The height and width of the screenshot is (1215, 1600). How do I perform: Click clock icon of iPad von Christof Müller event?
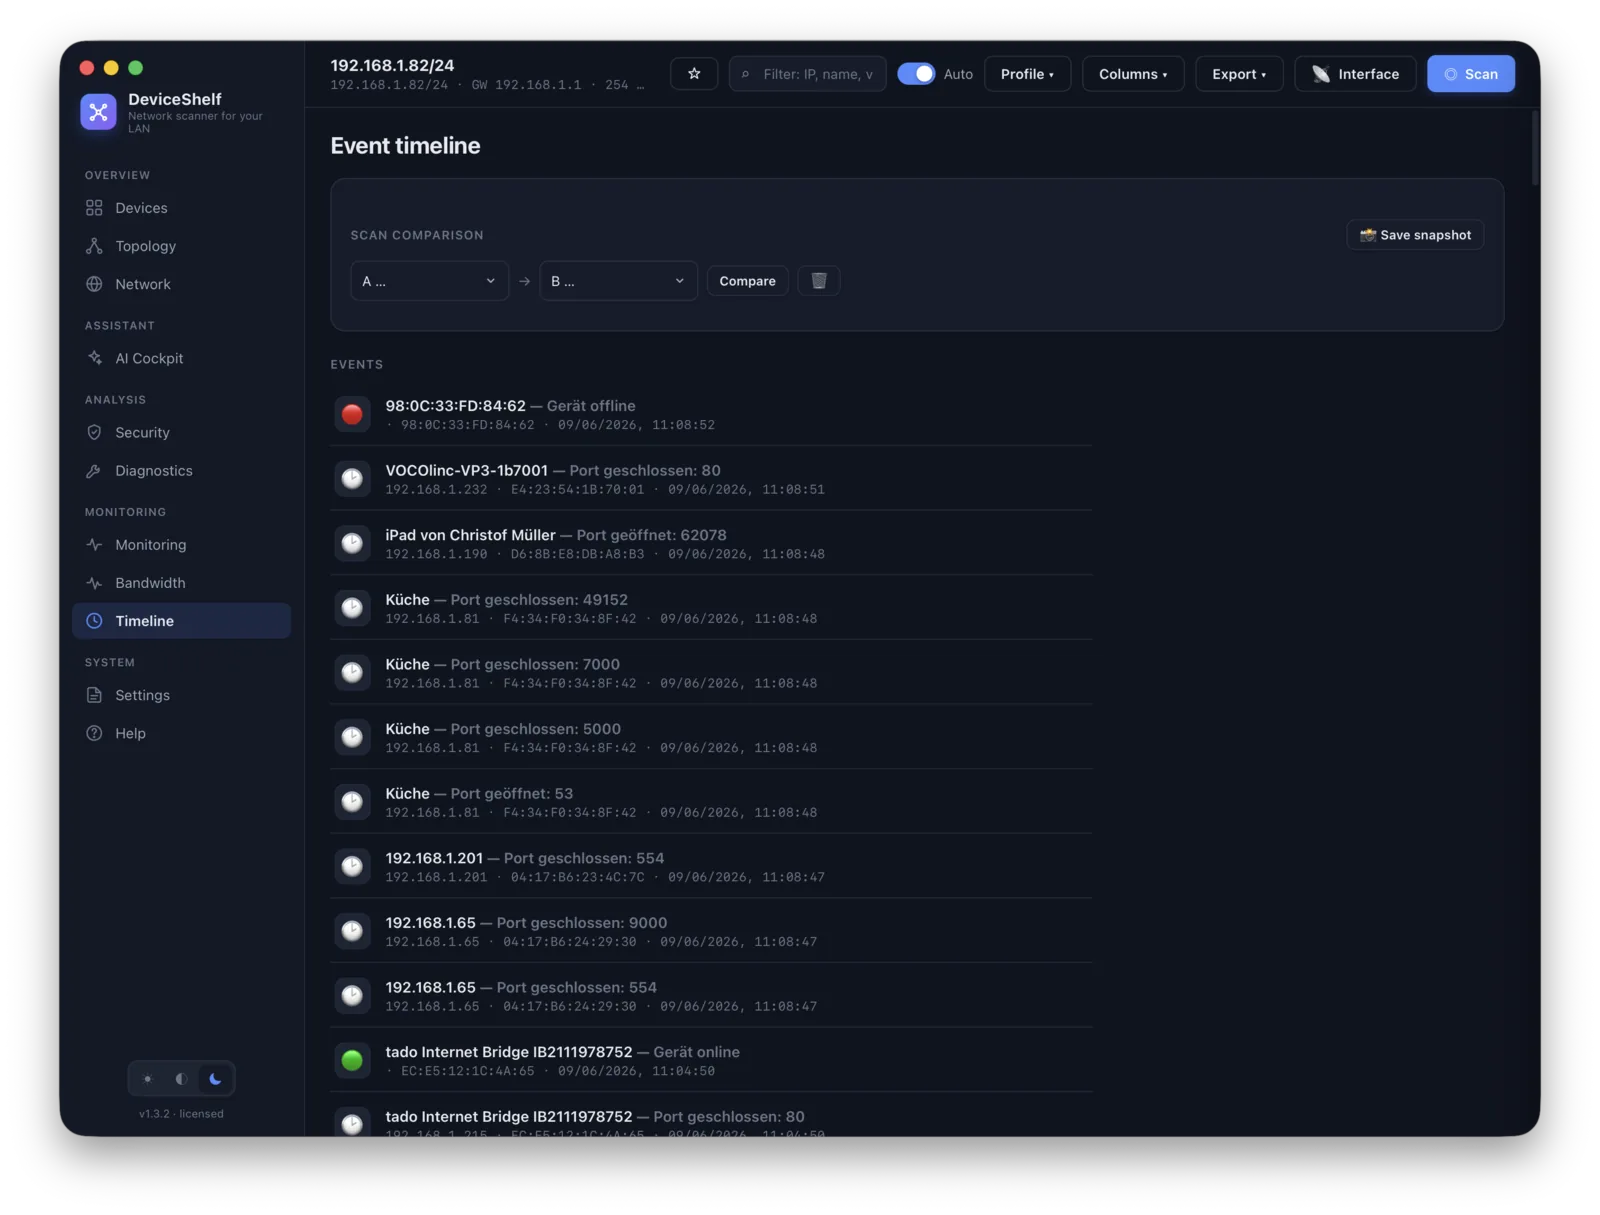[x=352, y=543]
